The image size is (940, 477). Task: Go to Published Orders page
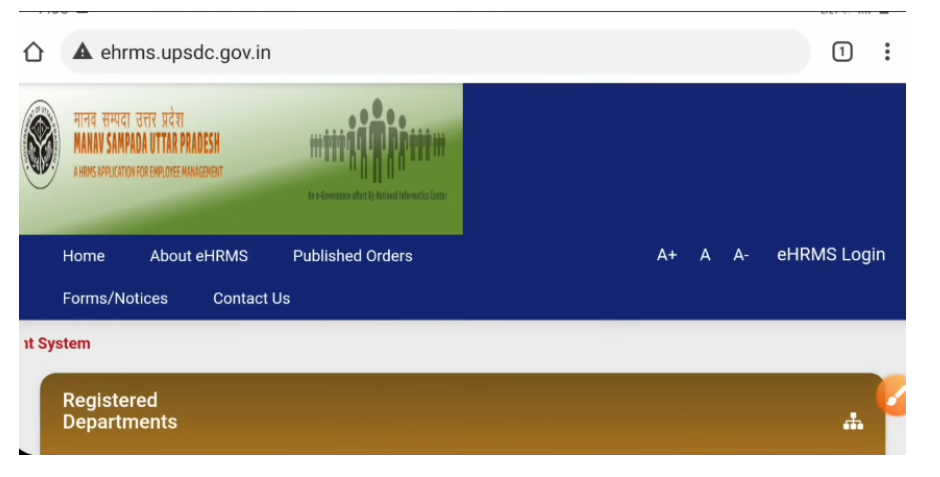[x=352, y=256]
